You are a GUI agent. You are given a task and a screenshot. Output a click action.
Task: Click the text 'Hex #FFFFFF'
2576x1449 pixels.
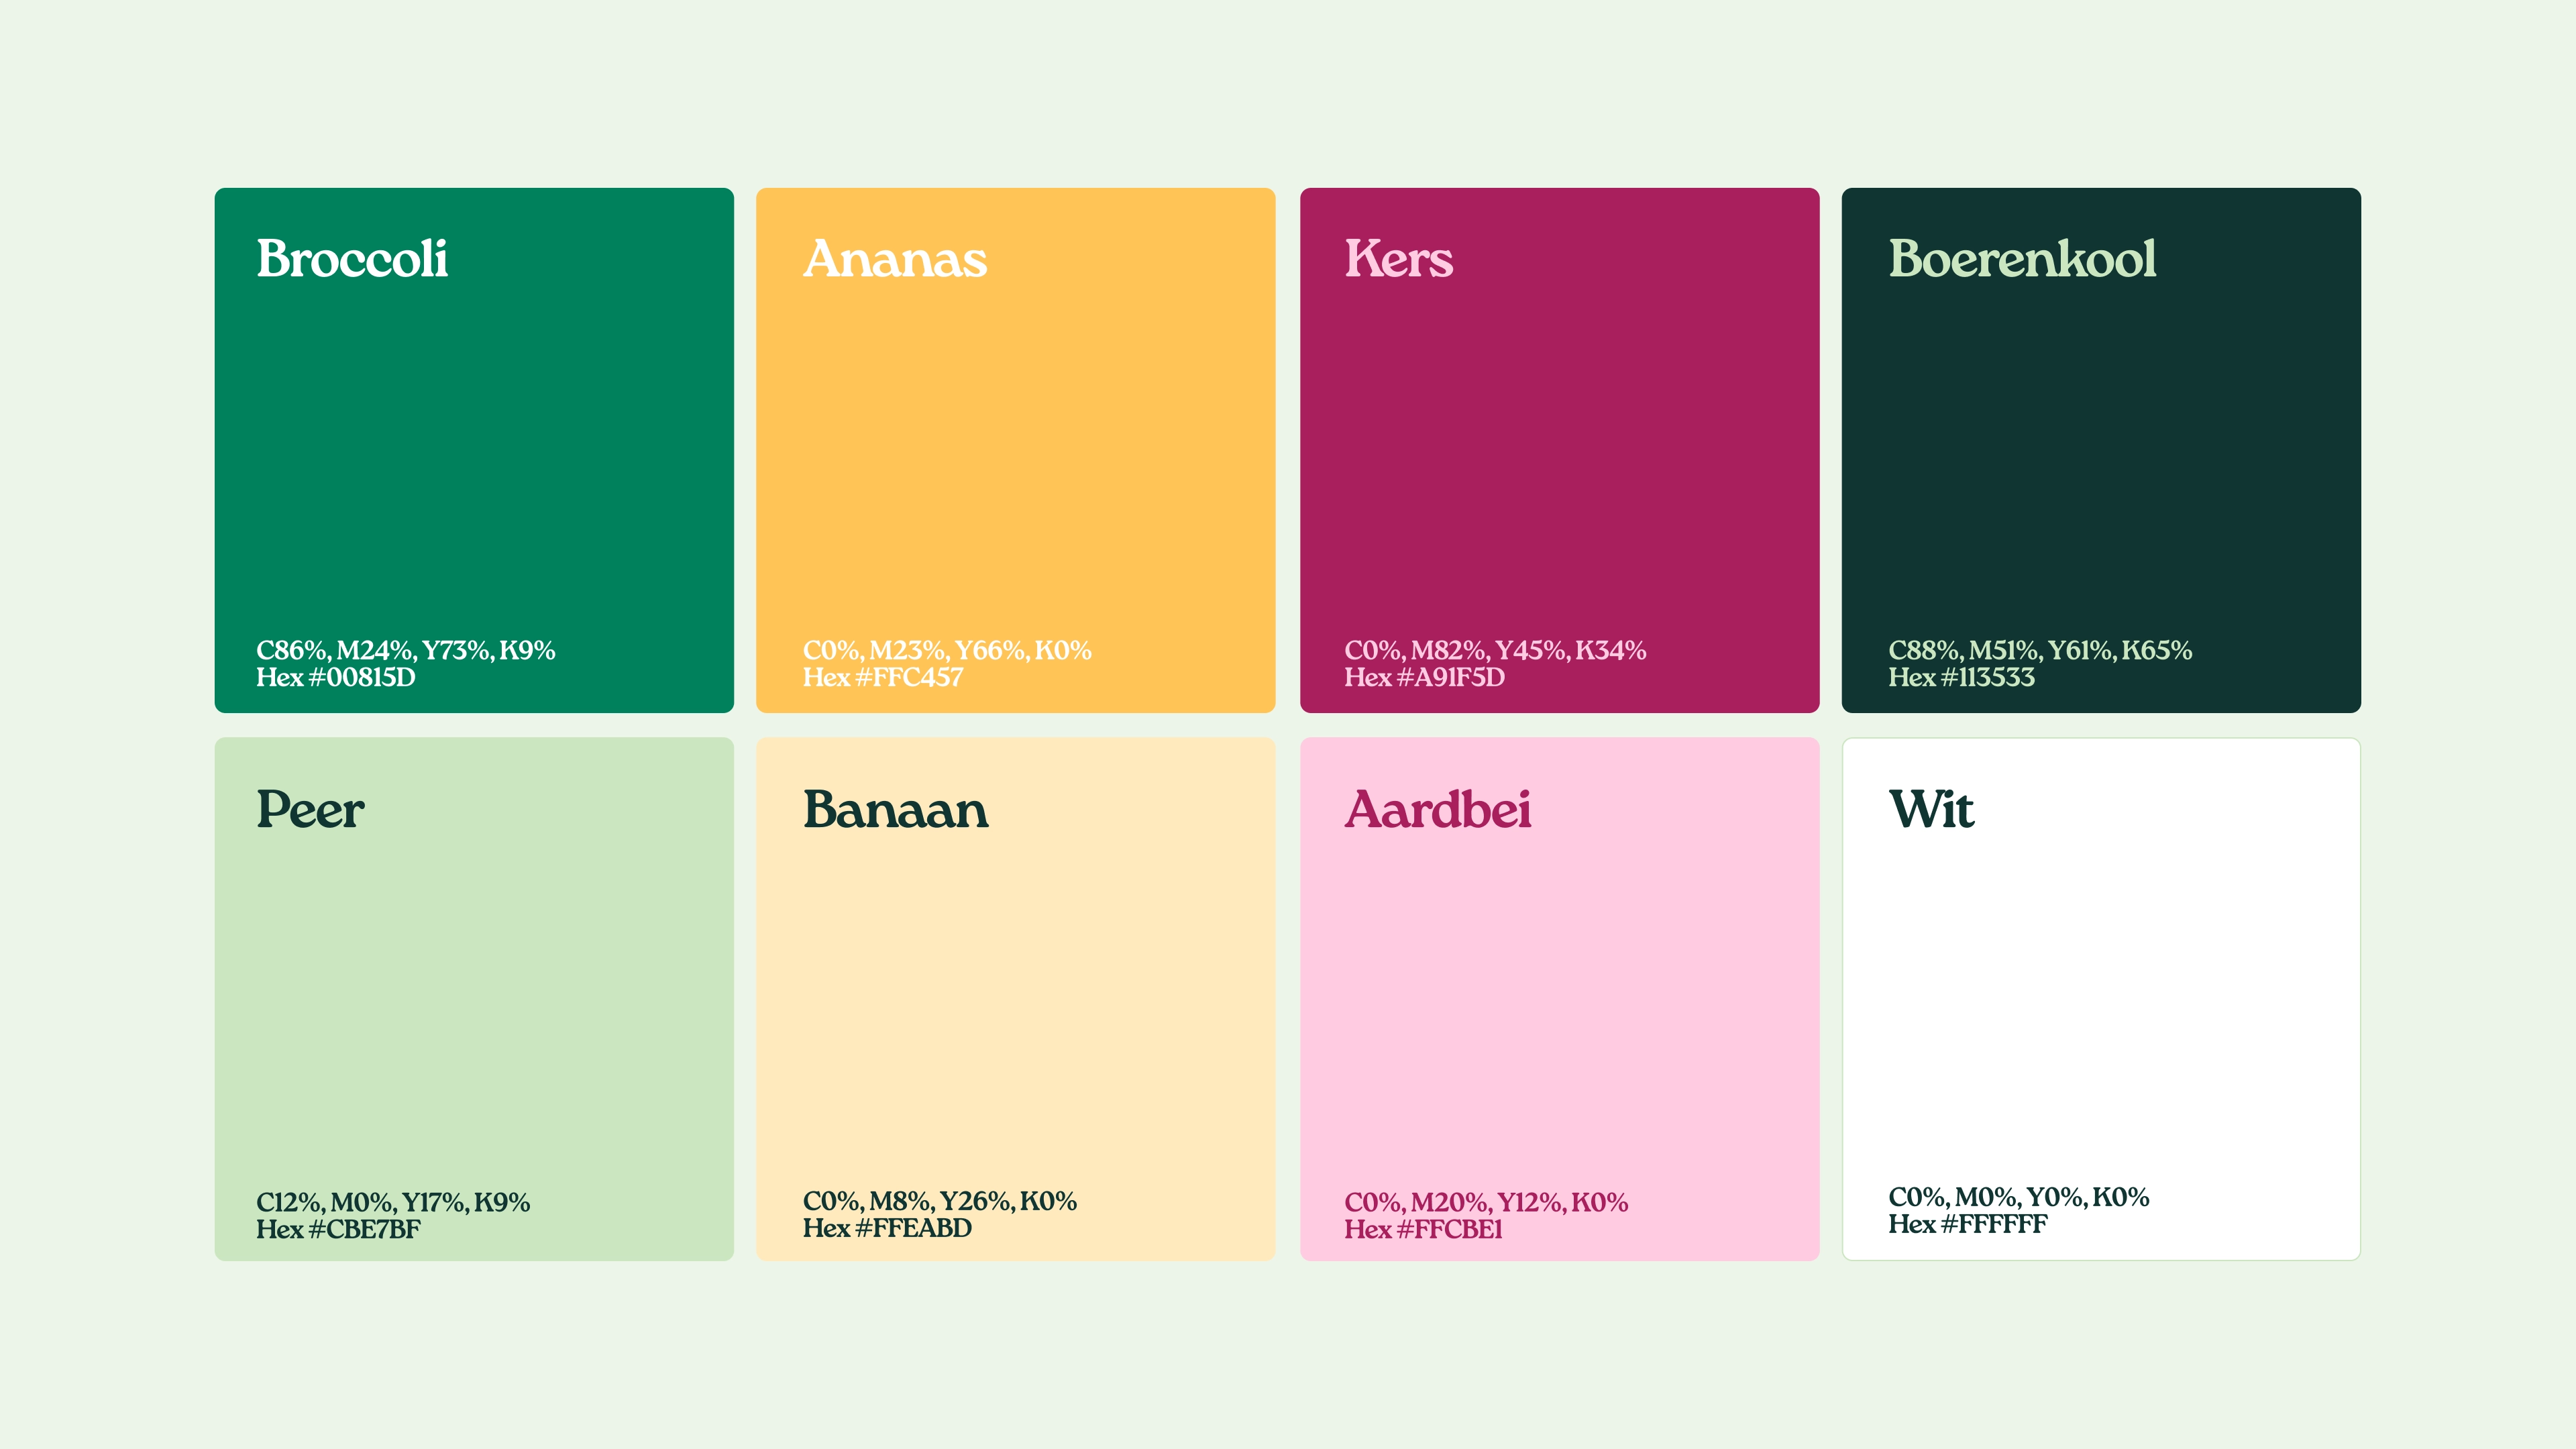1967,1225
